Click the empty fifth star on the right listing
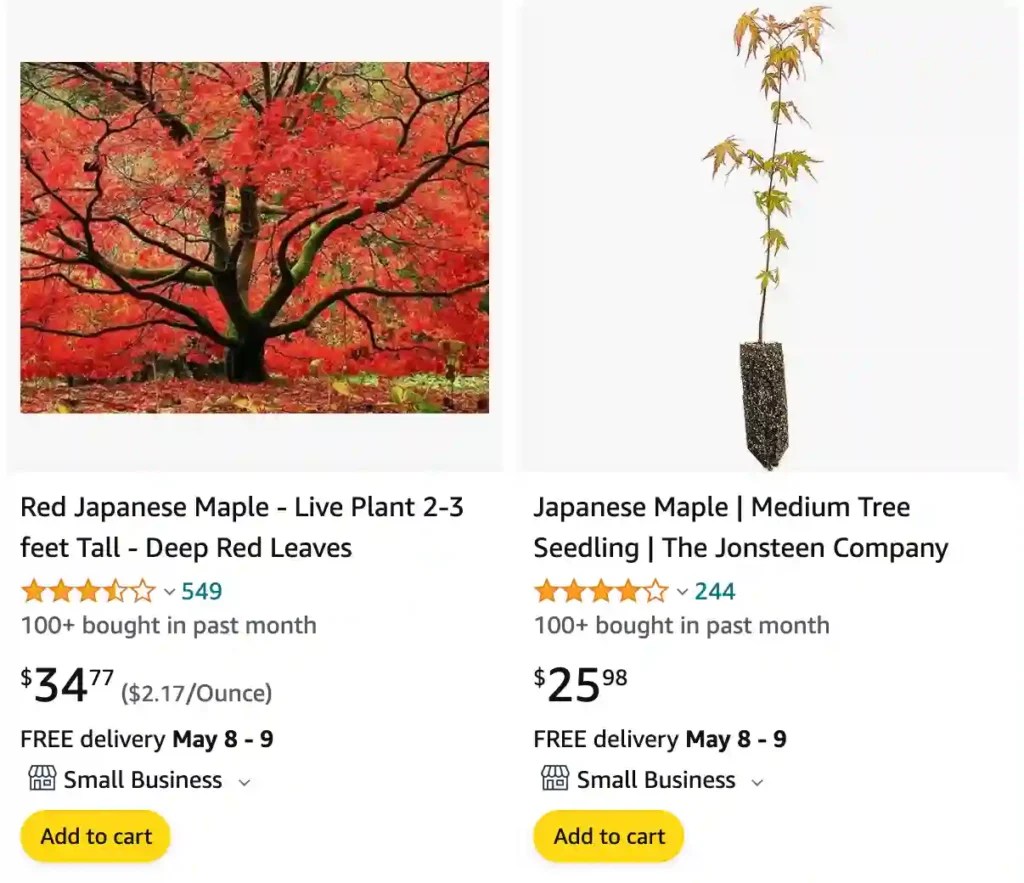This screenshot has width=1024, height=883. [655, 591]
